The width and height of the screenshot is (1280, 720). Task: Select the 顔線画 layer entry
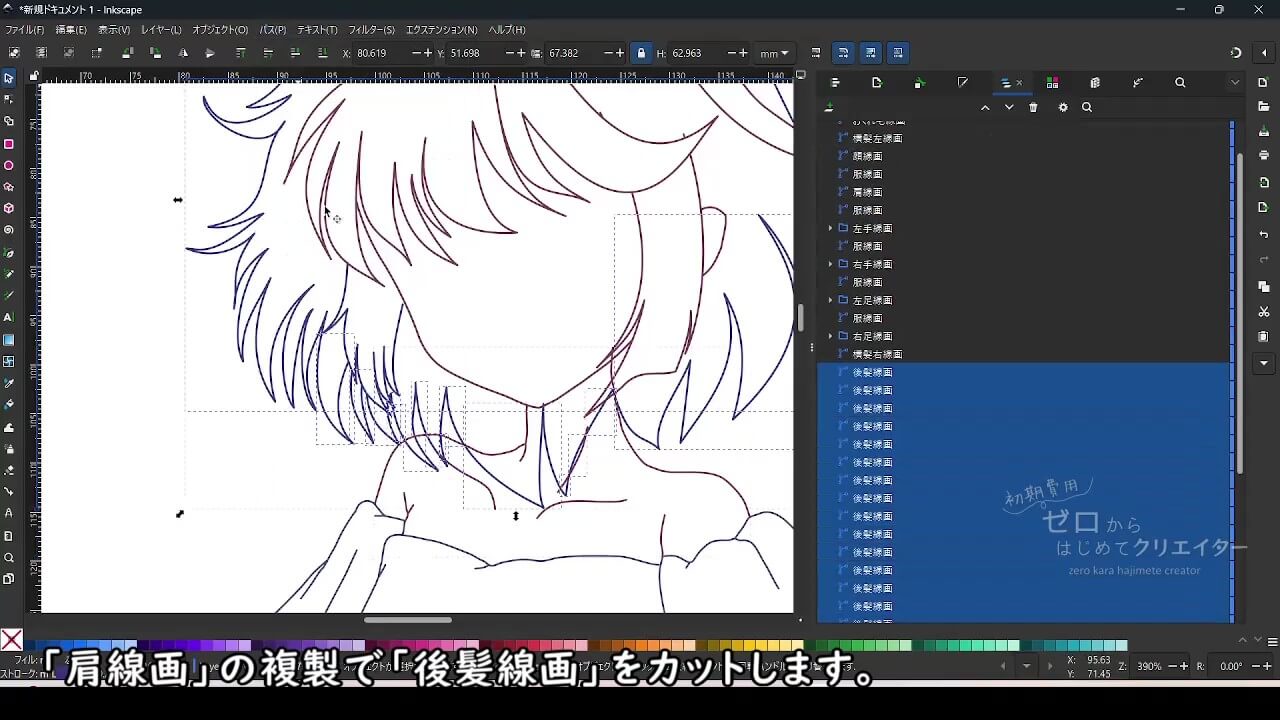(x=867, y=157)
